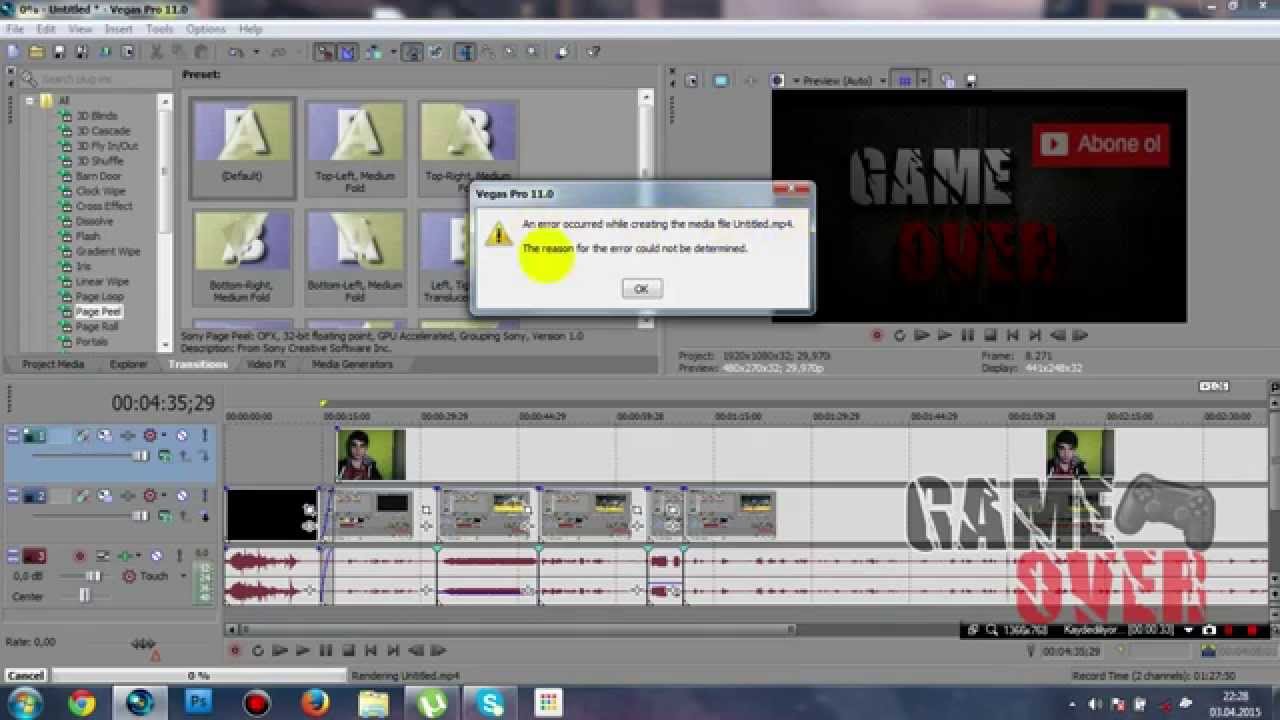Open the overlays dropdown arrow in preview
The height and width of the screenshot is (720, 1280).
tap(924, 81)
